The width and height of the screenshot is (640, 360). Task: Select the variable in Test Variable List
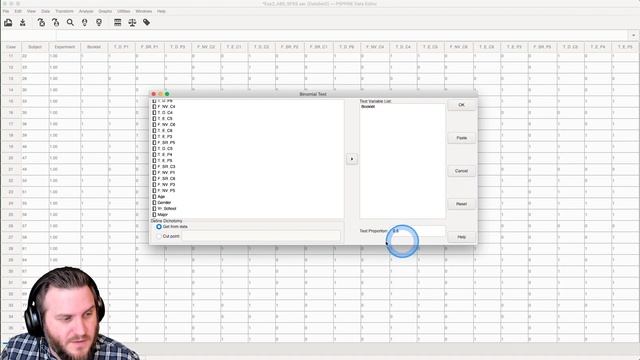pyautogui.click(x=368, y=107)
